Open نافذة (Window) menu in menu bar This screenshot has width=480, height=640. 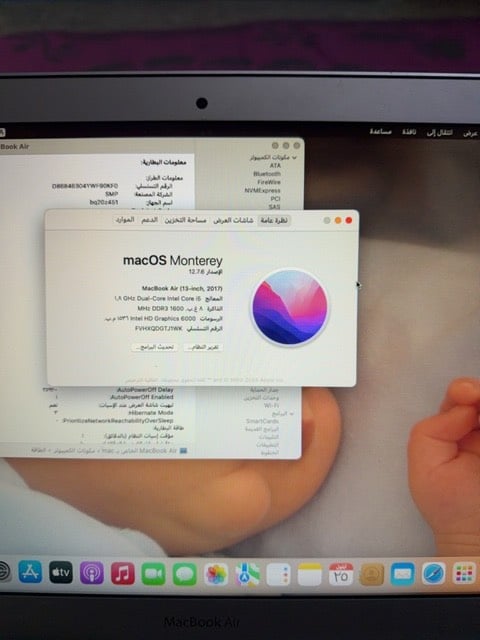click(409, 132)
